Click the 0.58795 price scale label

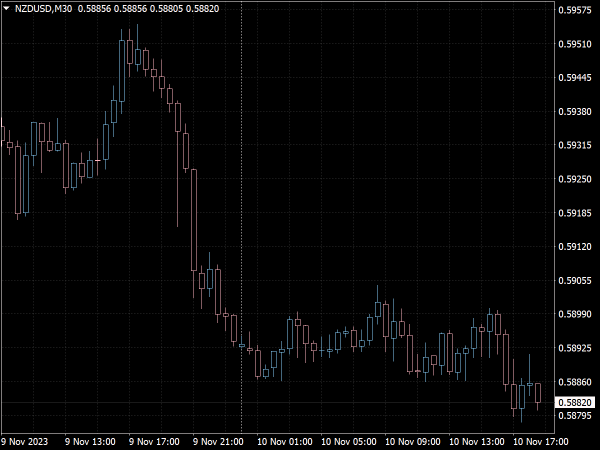(x=575, y=416)
